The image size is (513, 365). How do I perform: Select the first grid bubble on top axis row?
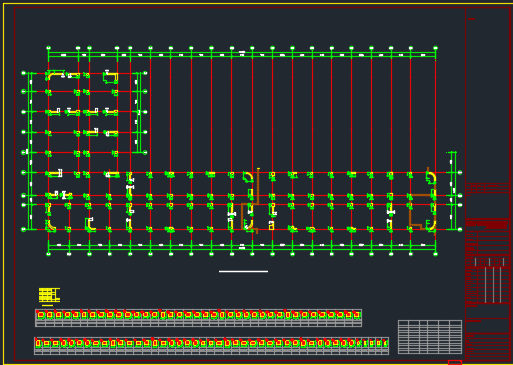(49, 48)
